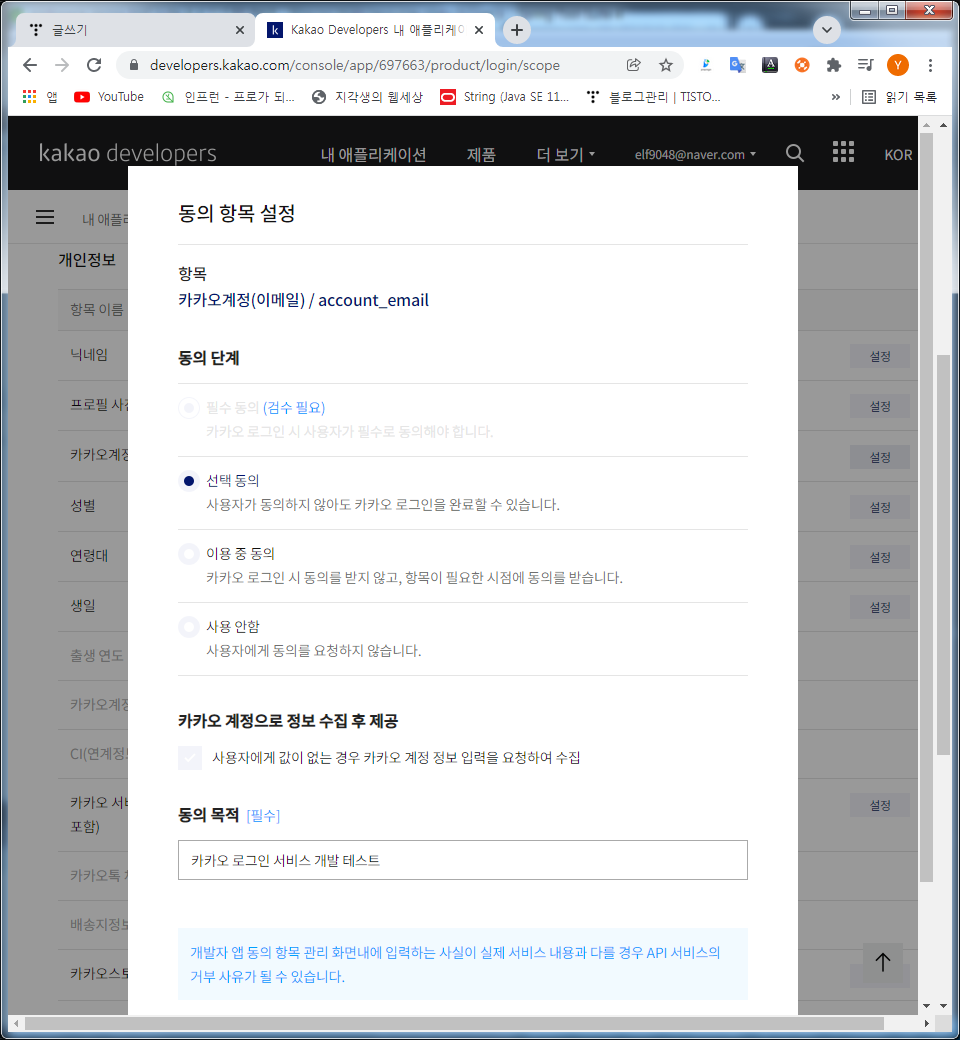Open a new browser tab
Viewport: 960px width, 1040px height.
pyautogui.click(x=516, y=30)
